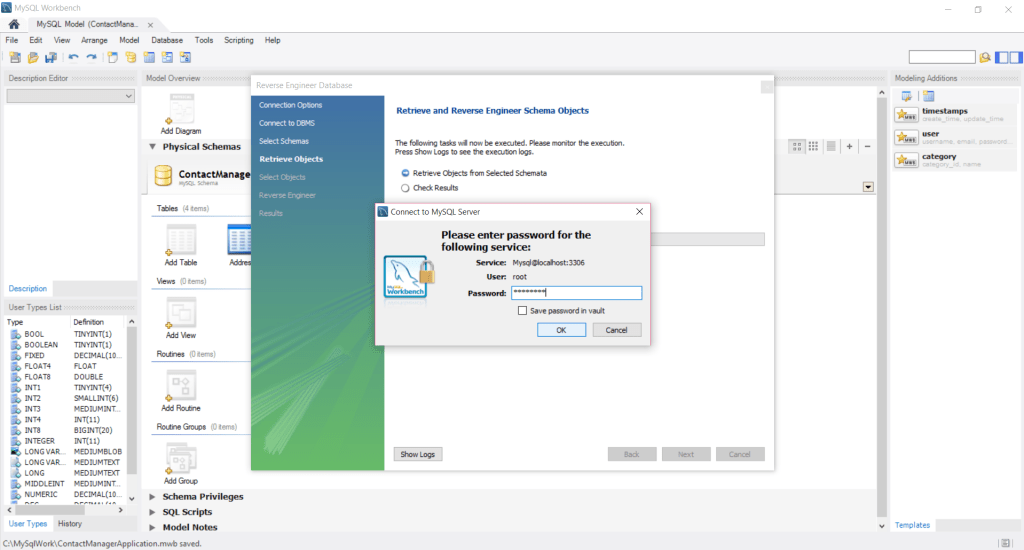Image resolution: width=1024 pixels, height=550 pixels.
Task: Select Check Results radio button
Action: 406,188
